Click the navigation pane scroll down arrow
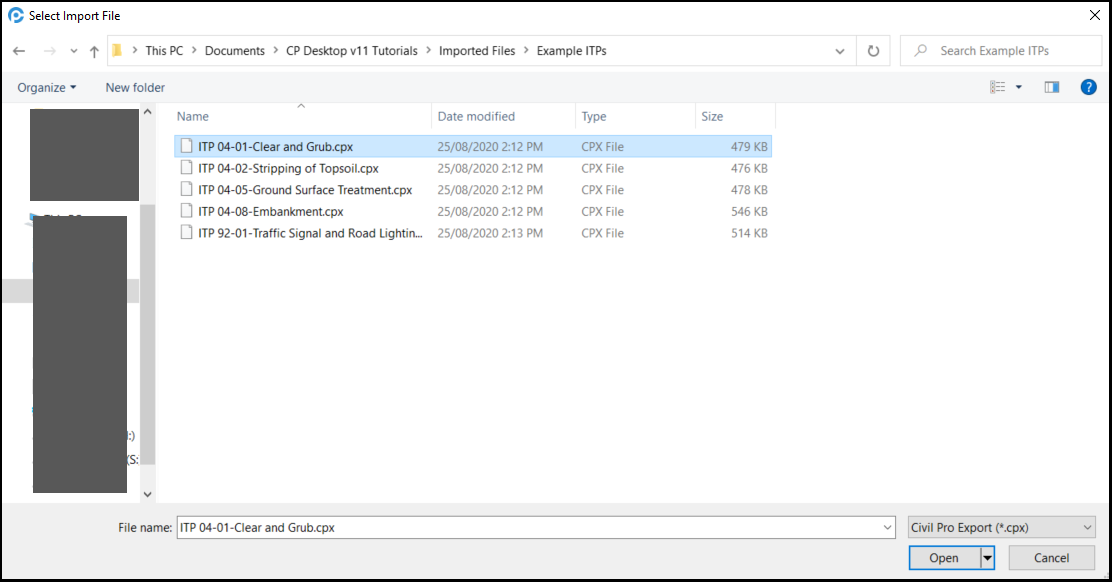 [148, 494]
